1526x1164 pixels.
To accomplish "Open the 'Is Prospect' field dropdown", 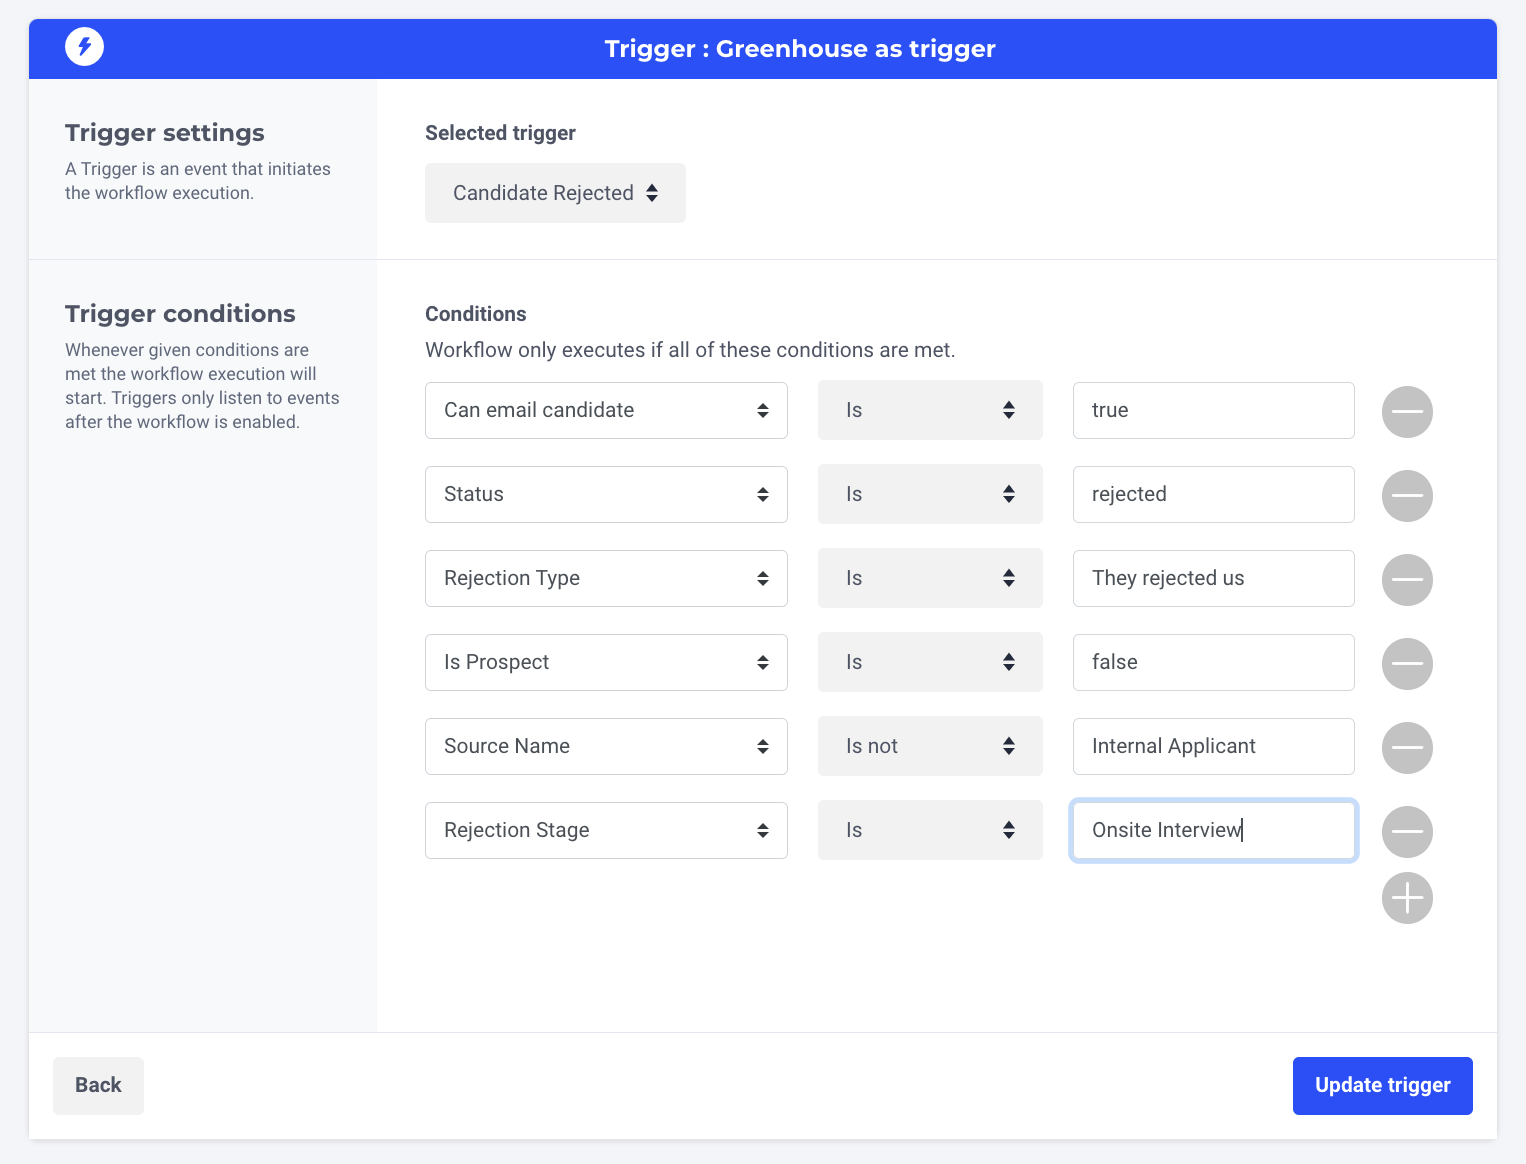I will (606, 662).
